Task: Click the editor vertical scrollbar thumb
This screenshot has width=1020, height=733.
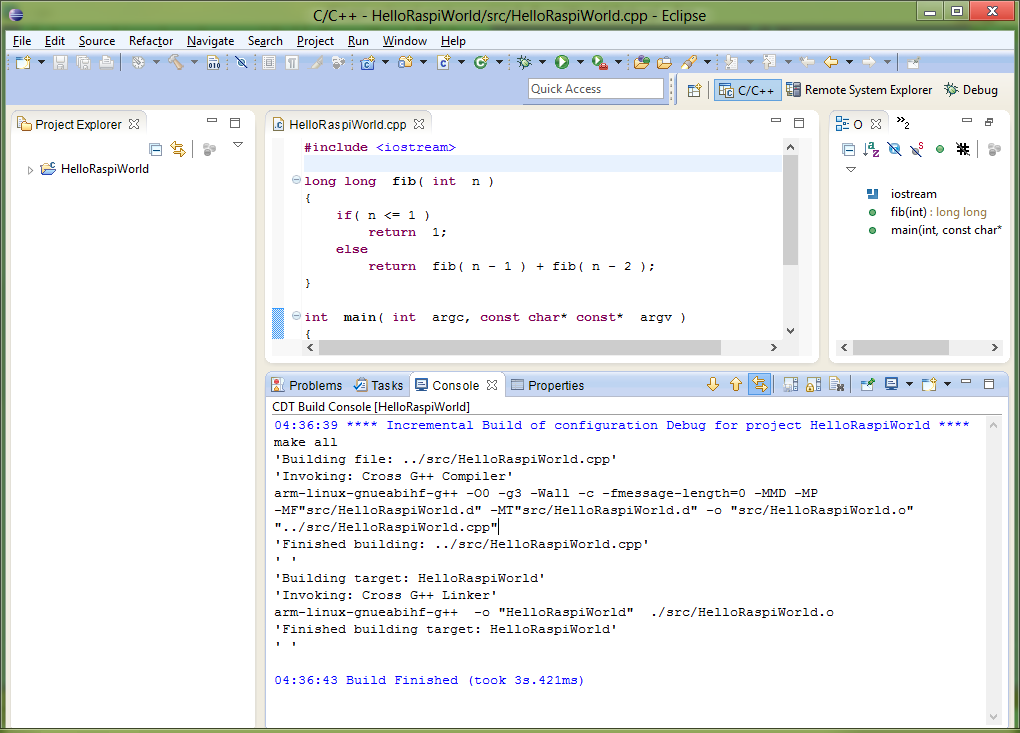Action: (x=790, y=210)
